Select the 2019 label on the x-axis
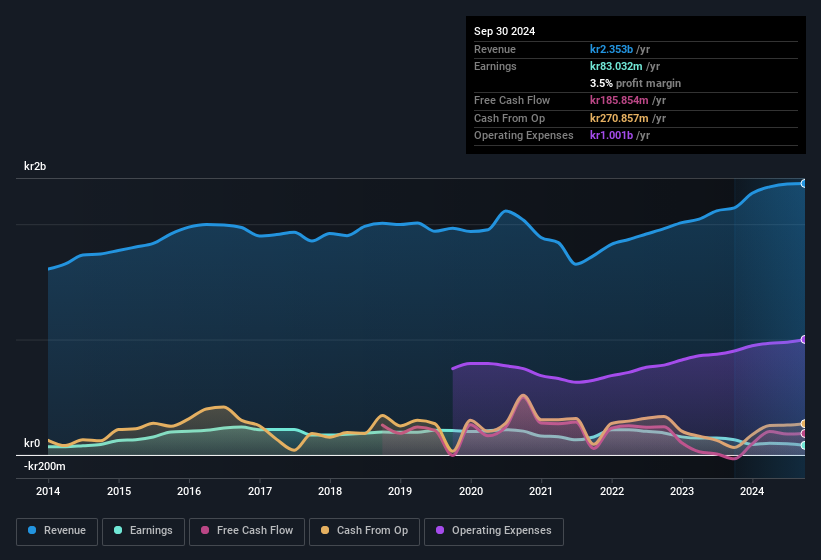The width and height of the screenshot is (821, 560). pos(400,491)
